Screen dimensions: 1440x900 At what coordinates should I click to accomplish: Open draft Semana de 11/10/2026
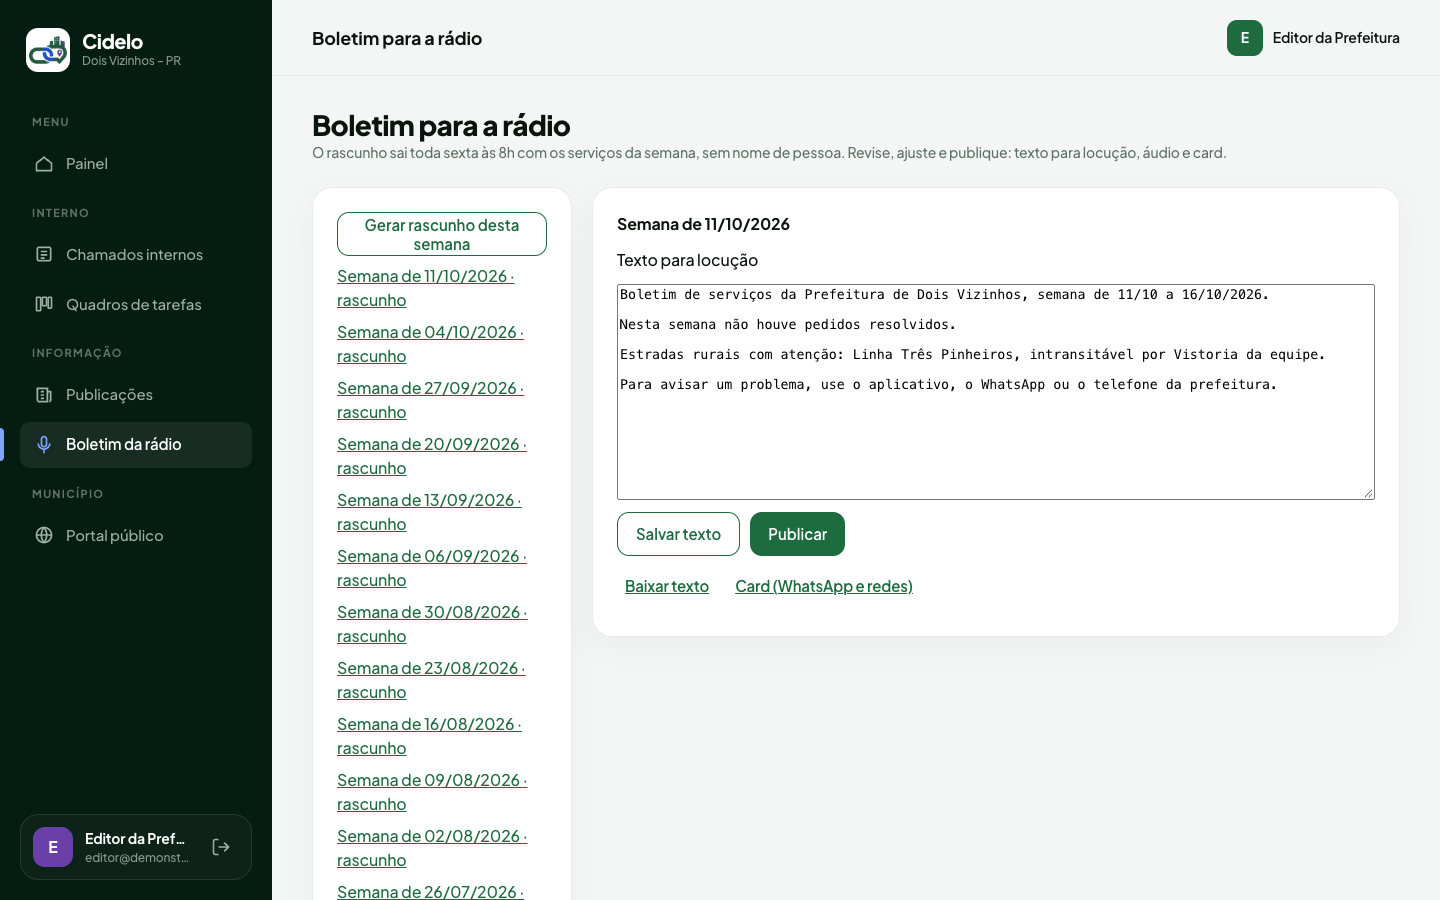(x=426, y=288)
